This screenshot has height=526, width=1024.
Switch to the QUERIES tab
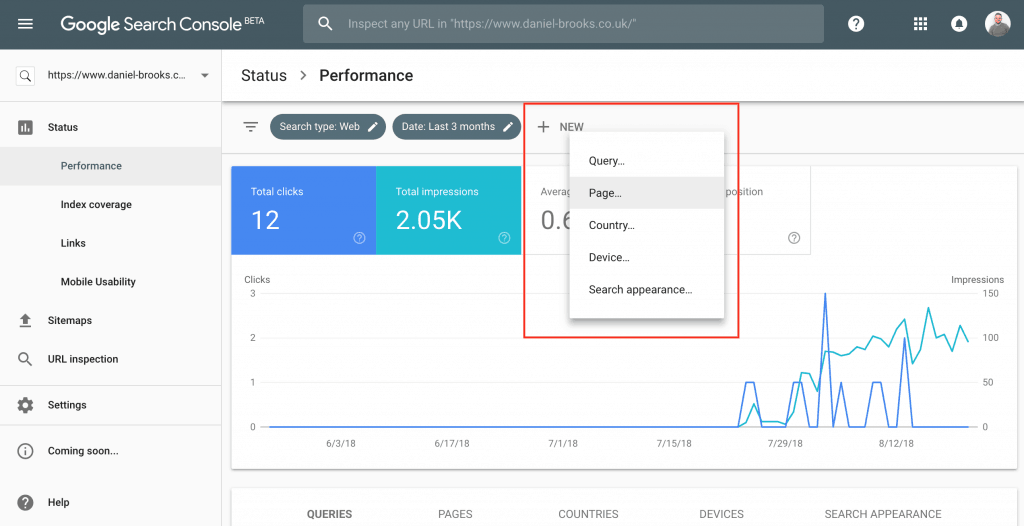(329, 514)
